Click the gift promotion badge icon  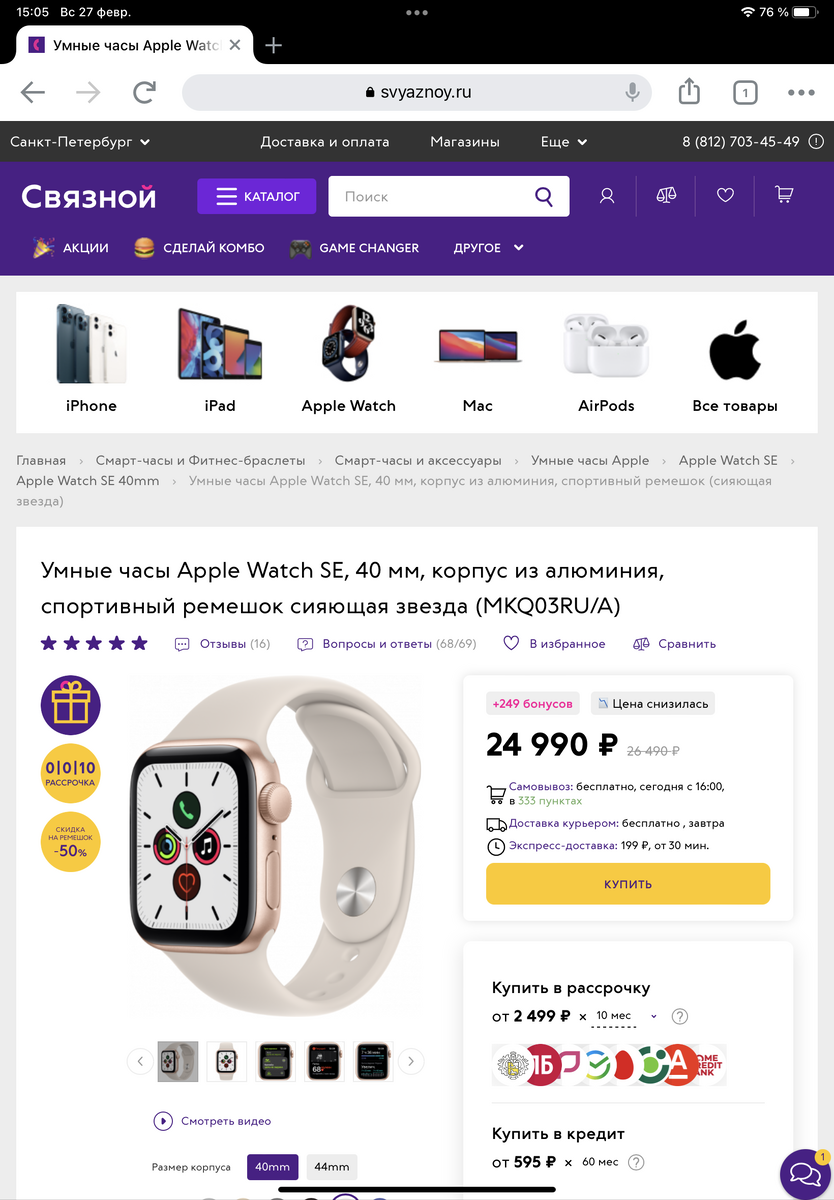[x=70, y=706]
